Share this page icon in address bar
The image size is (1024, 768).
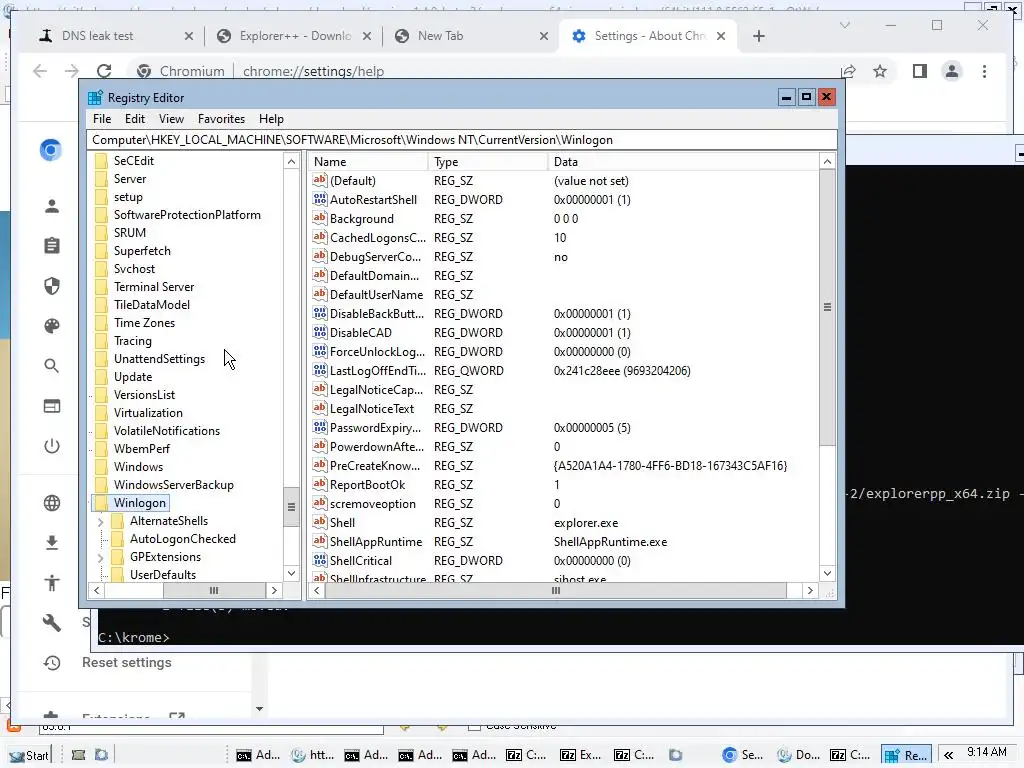(848, 71)
